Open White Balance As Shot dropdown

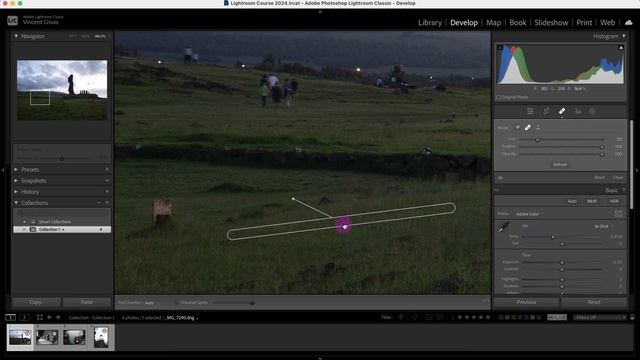pyautogui.click(x=602, y=226)
